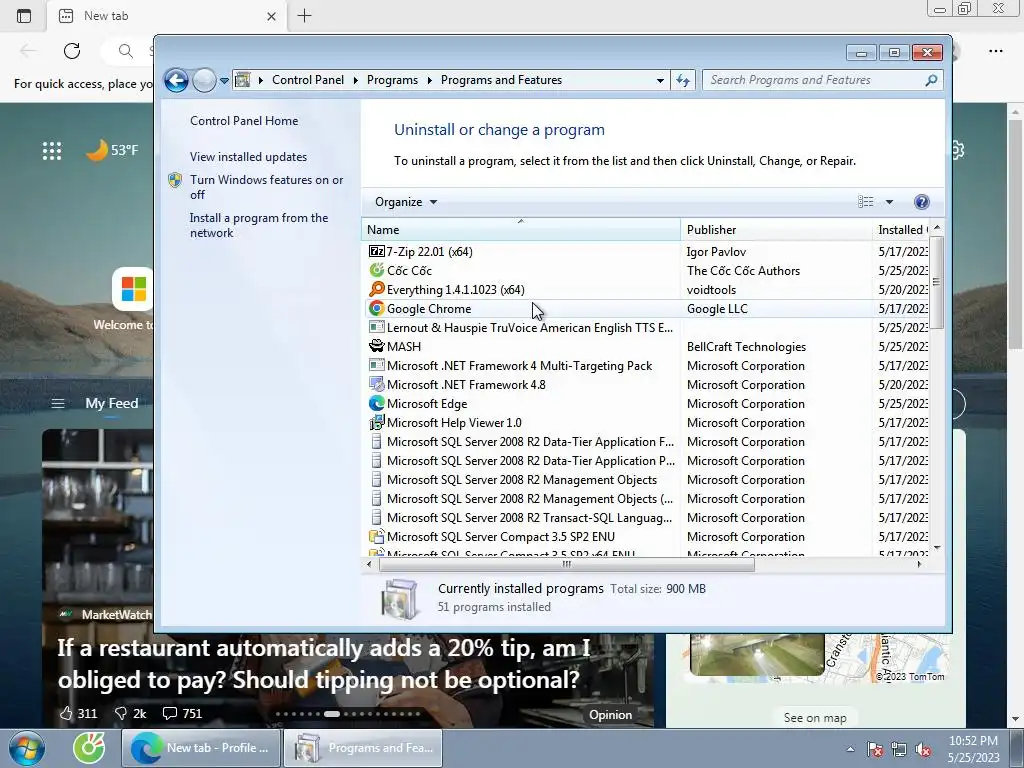Open the view options dropdown arrow
1024x768 pixels.
pyautogui.click(x=889, y=202)
